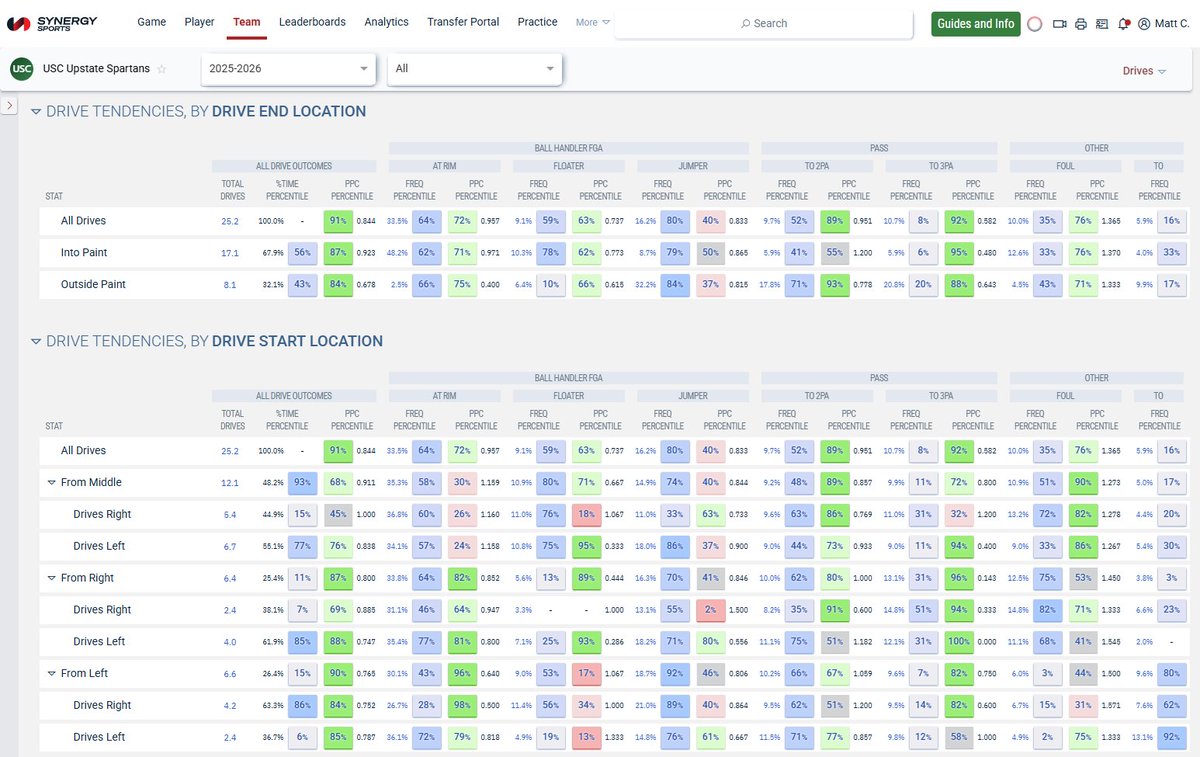1200x757 pixels.
Task: Open the news card icon beside the printer
Action: (1102, 23)
